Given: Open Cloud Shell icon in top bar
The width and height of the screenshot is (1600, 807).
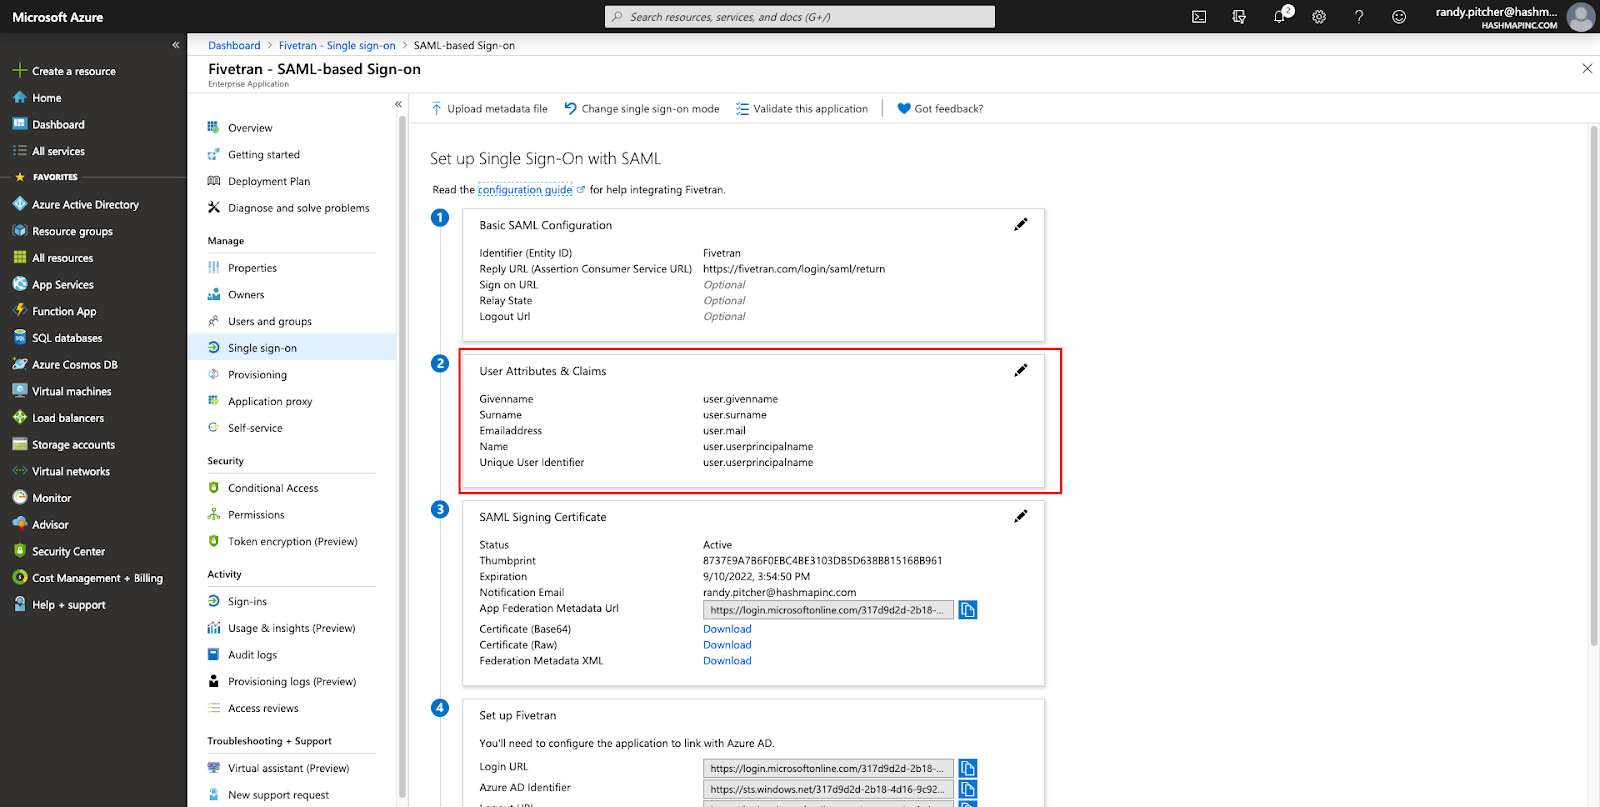Looking at the screenshot, I should click(1199, 17).
